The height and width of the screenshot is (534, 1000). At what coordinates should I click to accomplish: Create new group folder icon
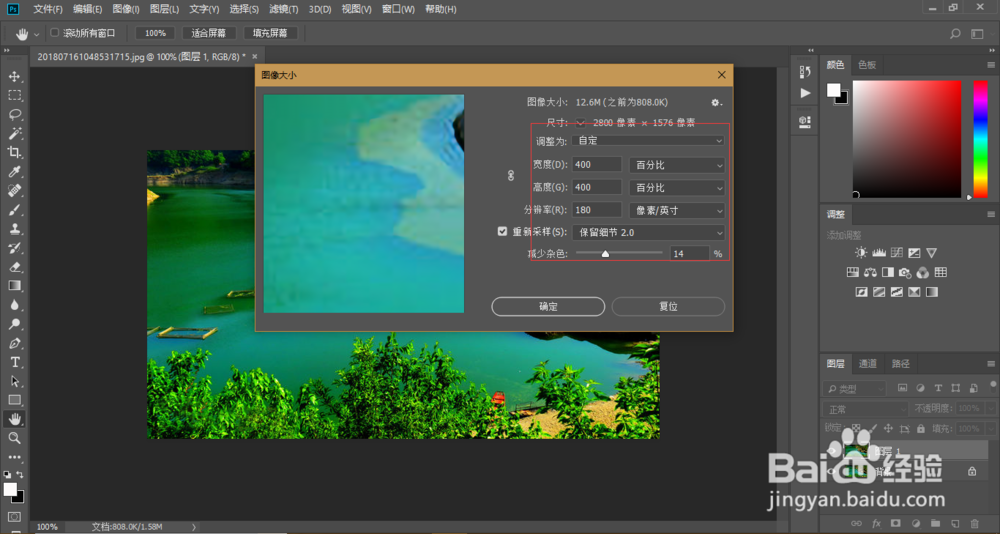coord(935,523)
